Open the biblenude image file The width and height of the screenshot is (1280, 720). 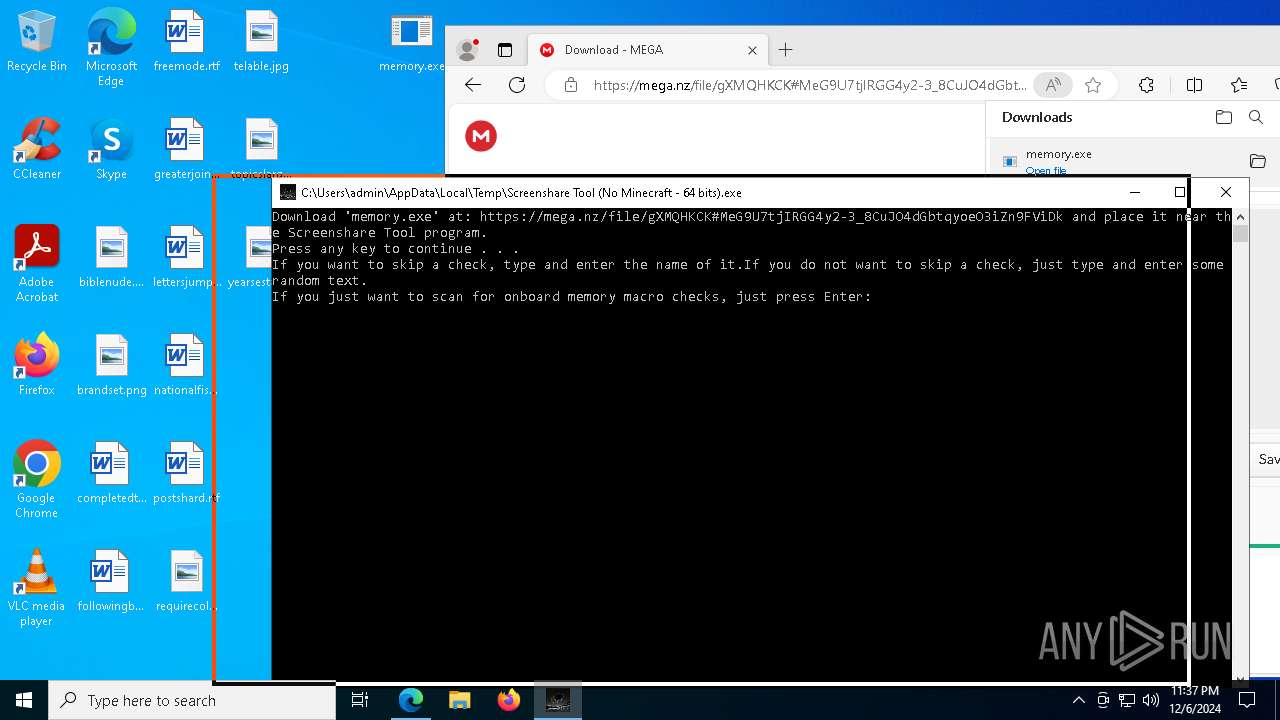click(x=111, y=257)
